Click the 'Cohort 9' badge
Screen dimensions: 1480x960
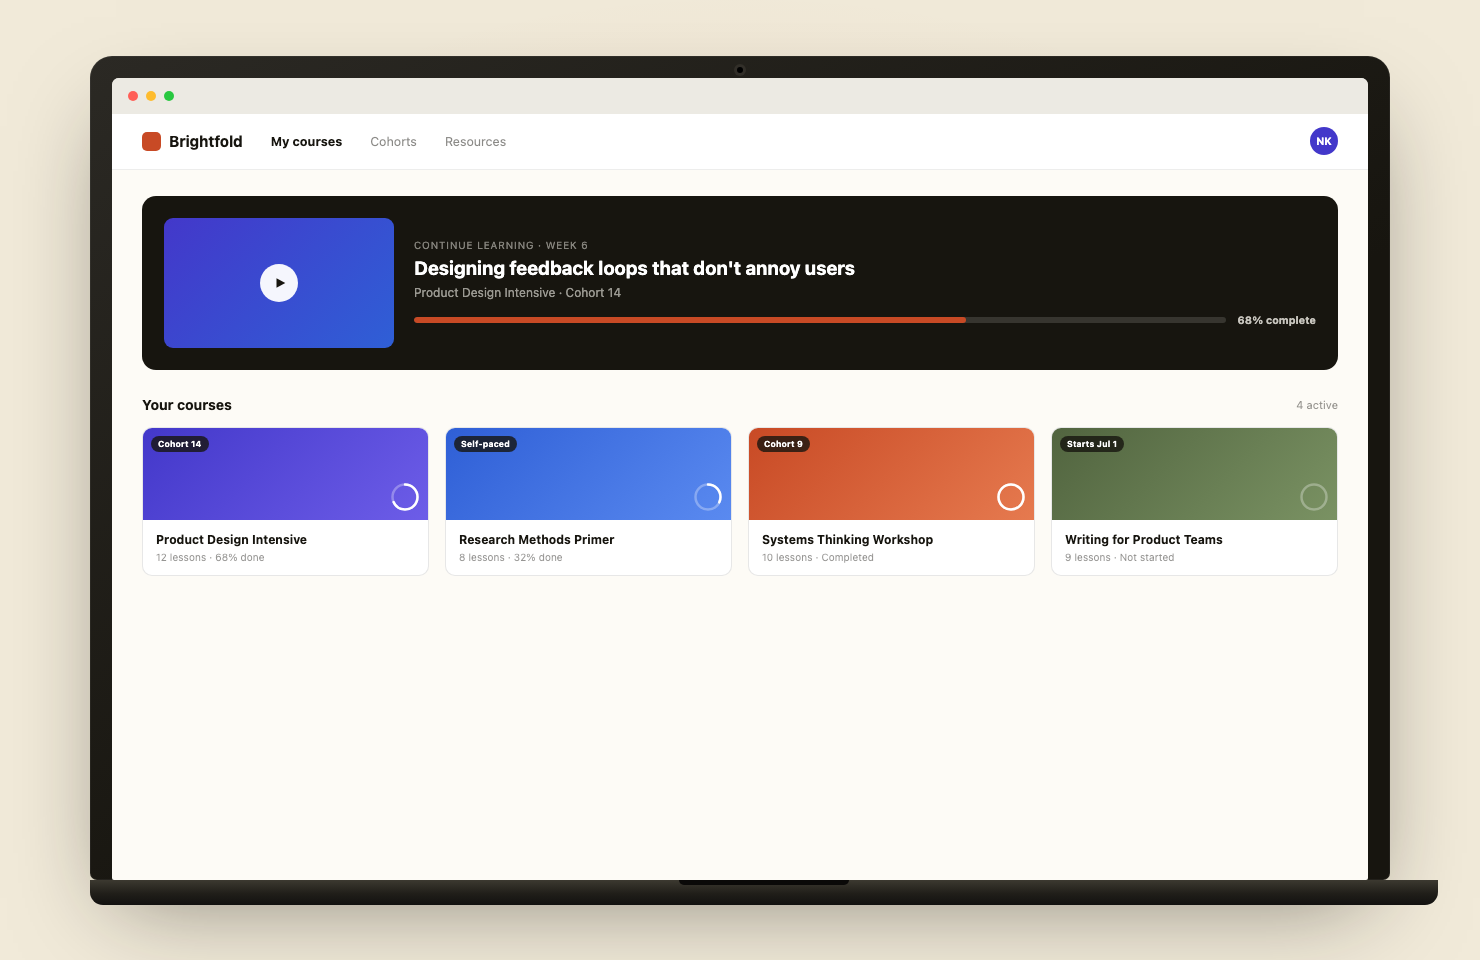783,444
